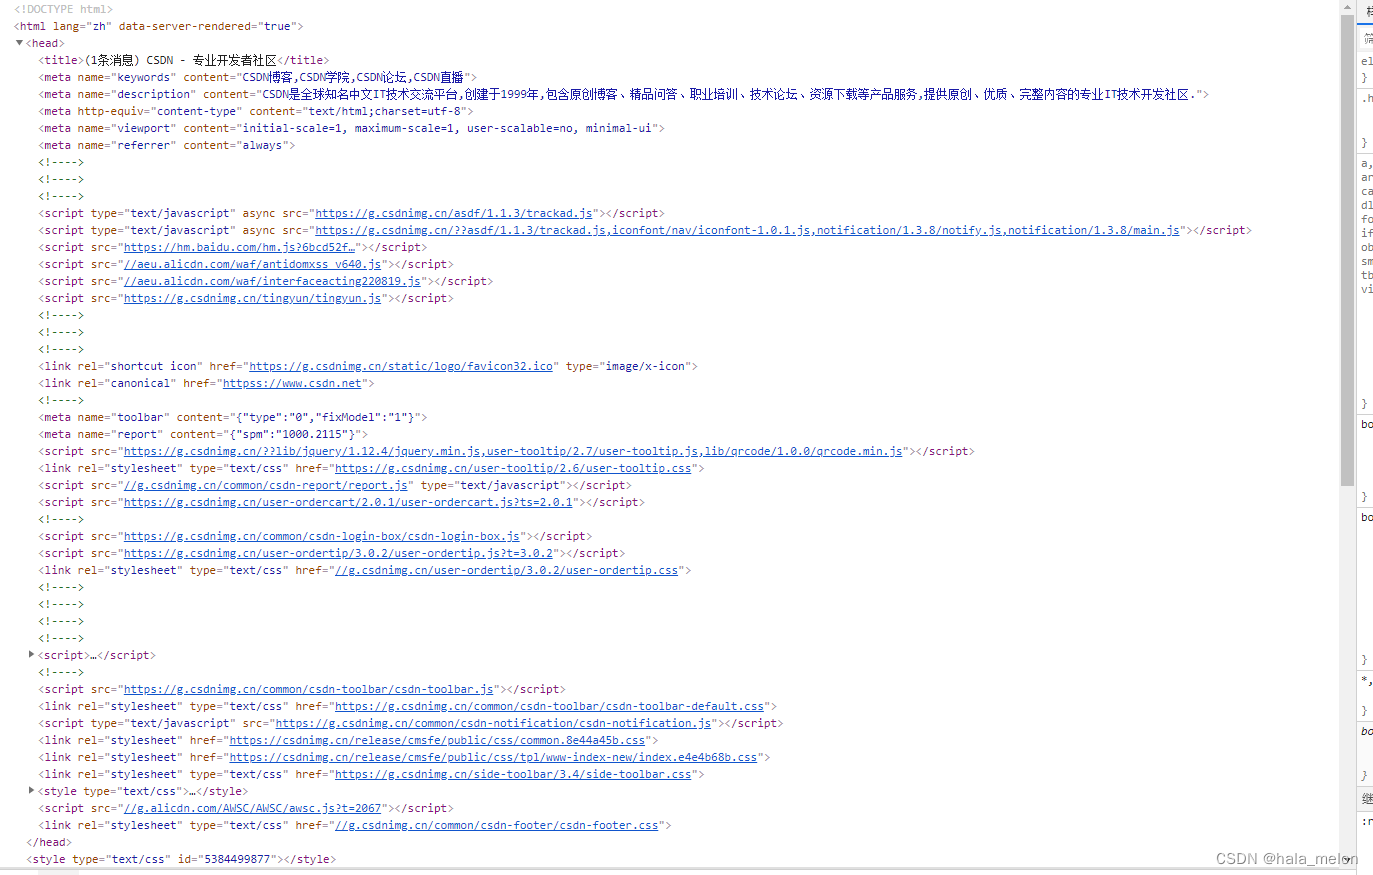This screenshot has width=1373, height=875.
Task: Select the meta name="report" row
Action: click(204, 434)
